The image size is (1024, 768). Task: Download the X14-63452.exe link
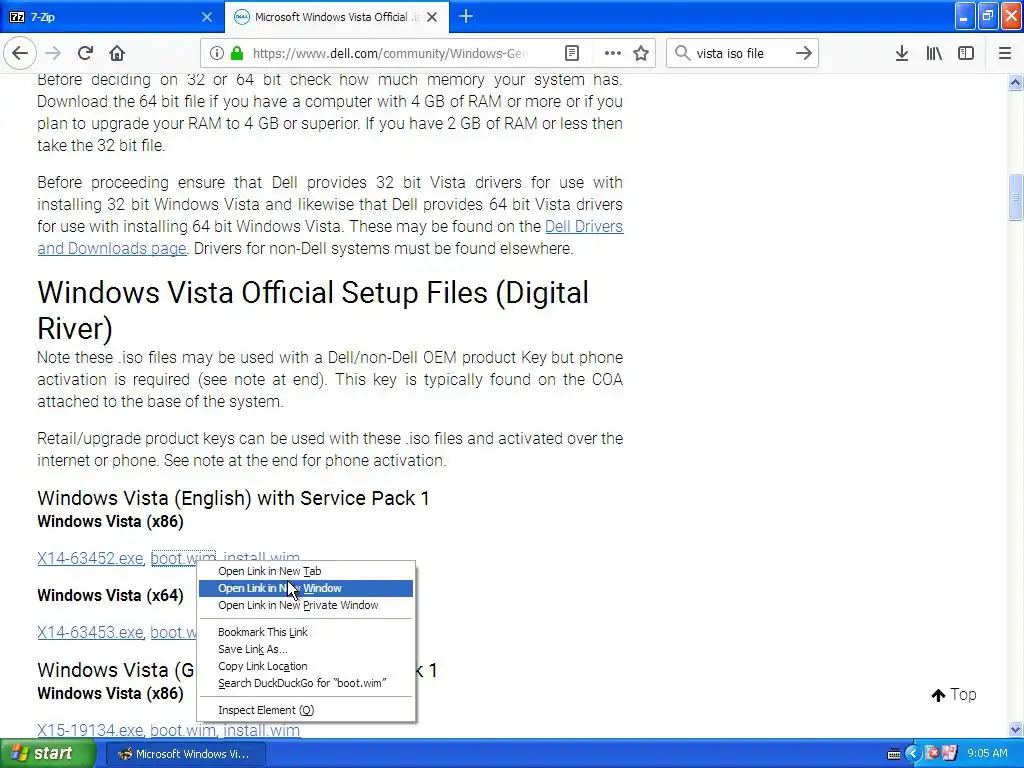pos(90,558)
